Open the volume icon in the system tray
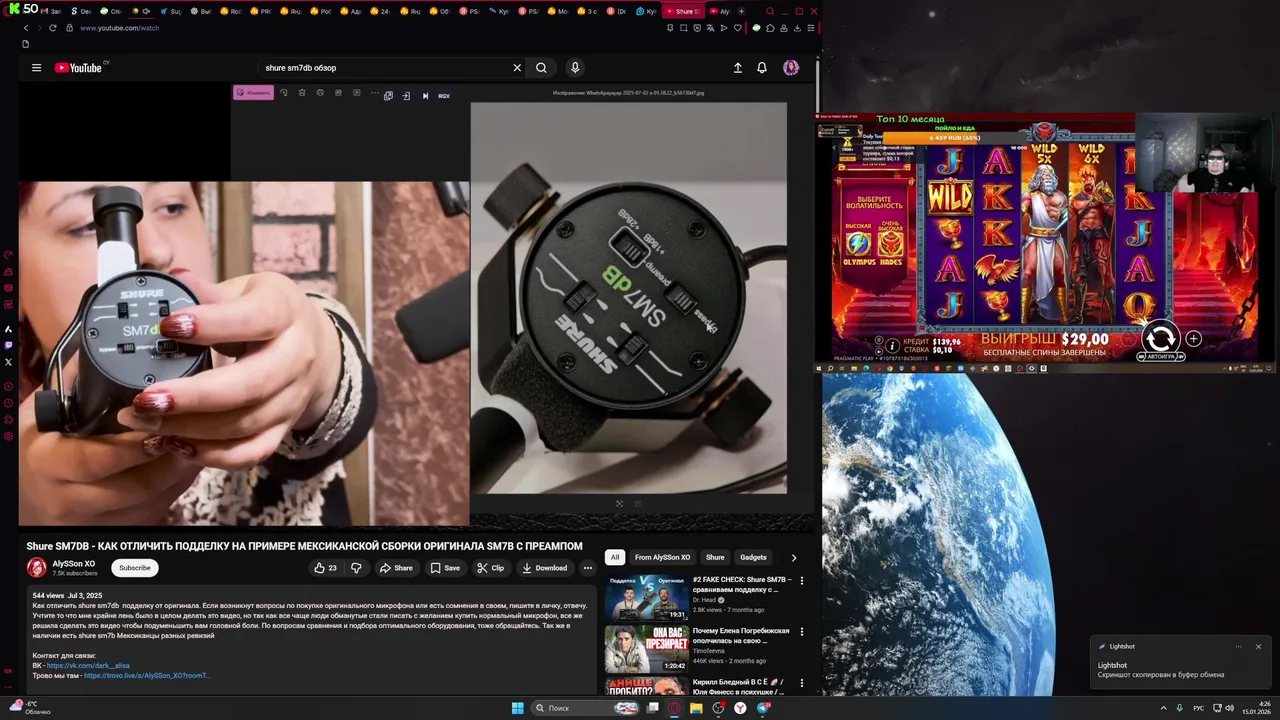The width and height of the screenshot is (1280, 720). (x=1229, y=708)
